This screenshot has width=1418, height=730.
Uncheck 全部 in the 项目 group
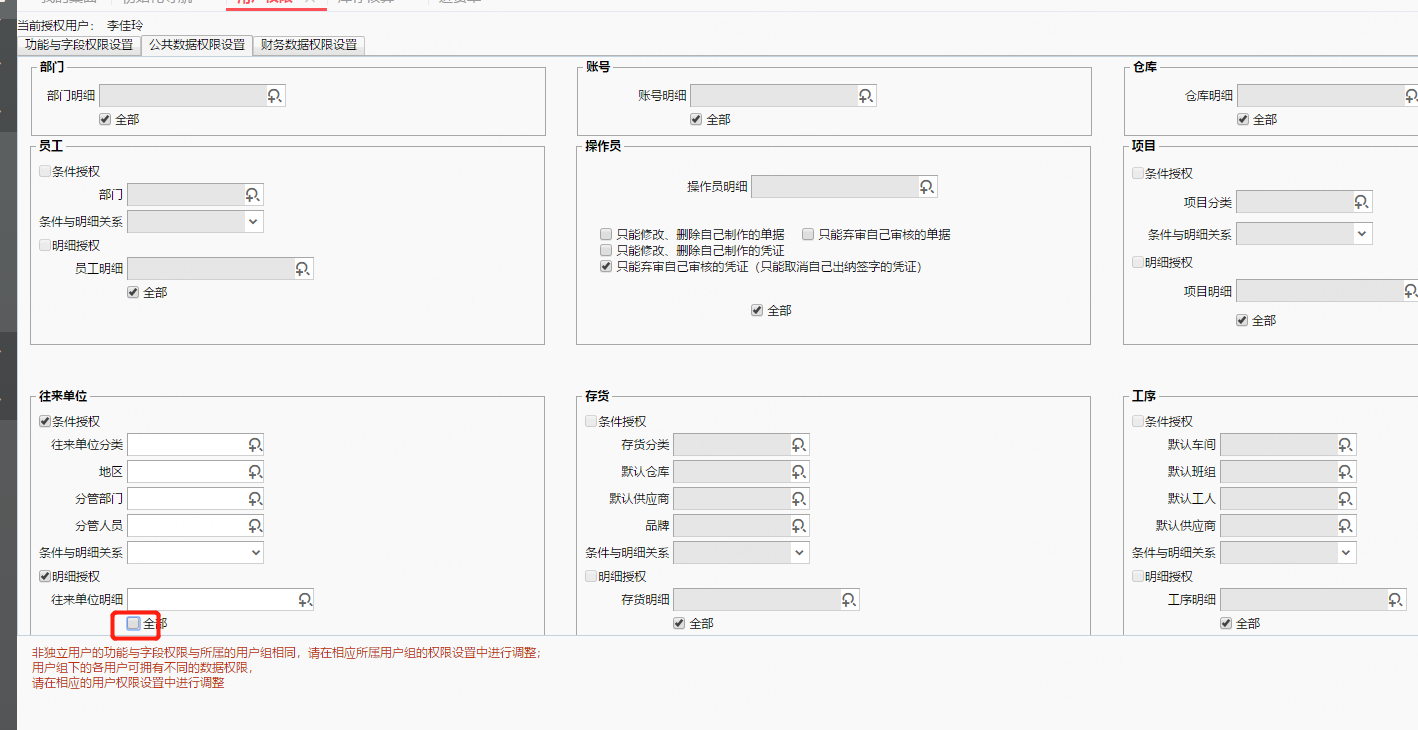point(1243,320)
